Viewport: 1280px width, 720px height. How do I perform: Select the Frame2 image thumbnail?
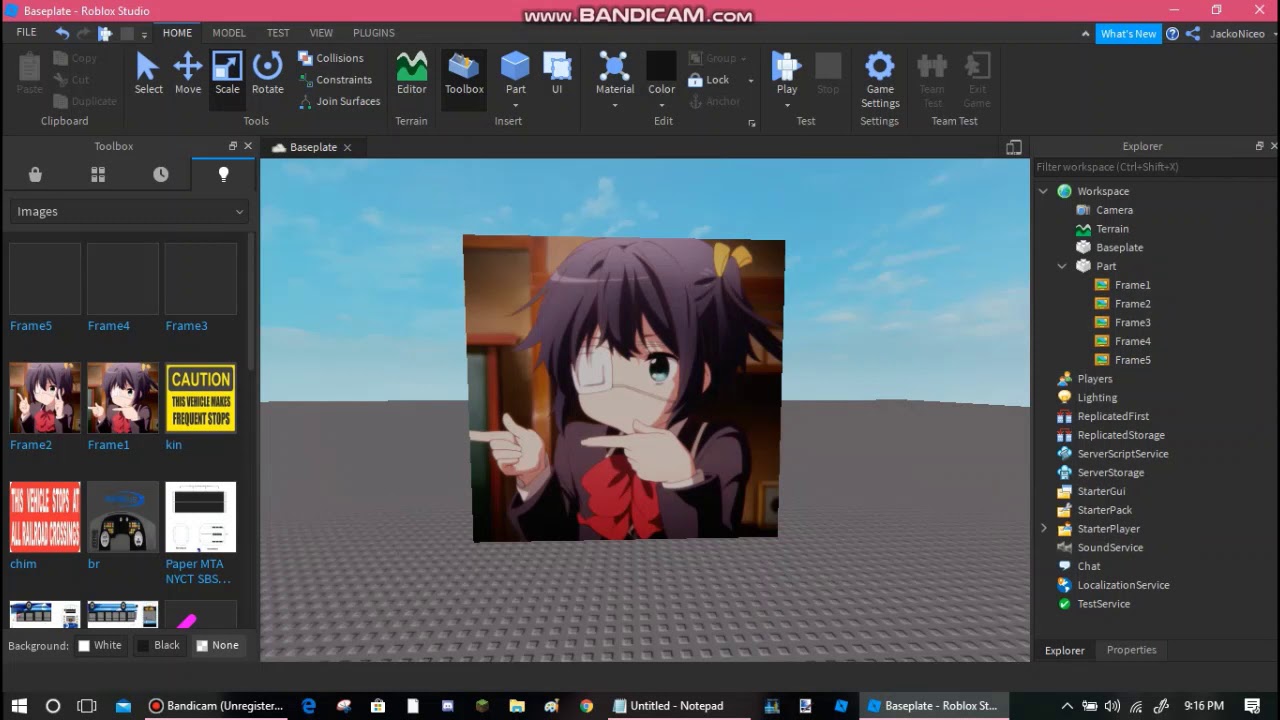(45, 398)
